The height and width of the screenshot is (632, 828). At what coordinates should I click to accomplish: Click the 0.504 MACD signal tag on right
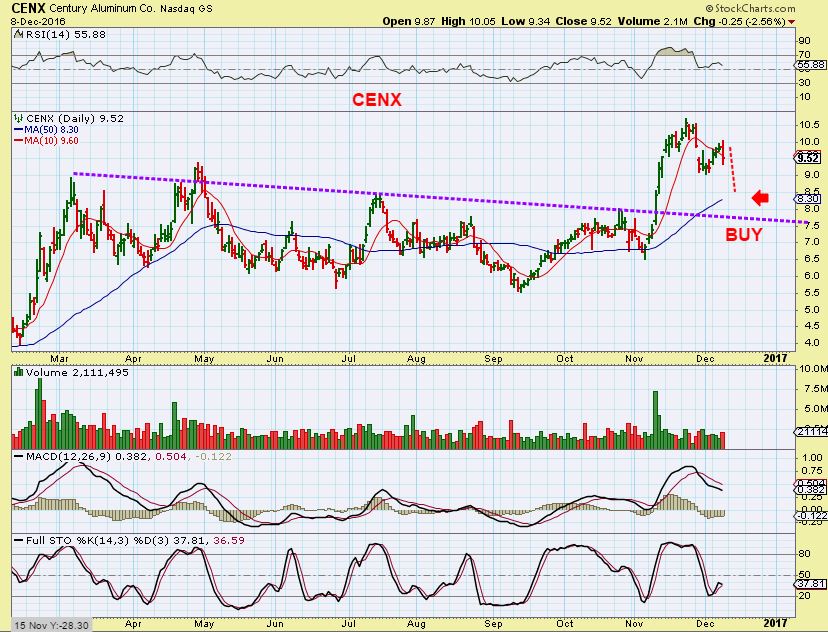(811, 483)
